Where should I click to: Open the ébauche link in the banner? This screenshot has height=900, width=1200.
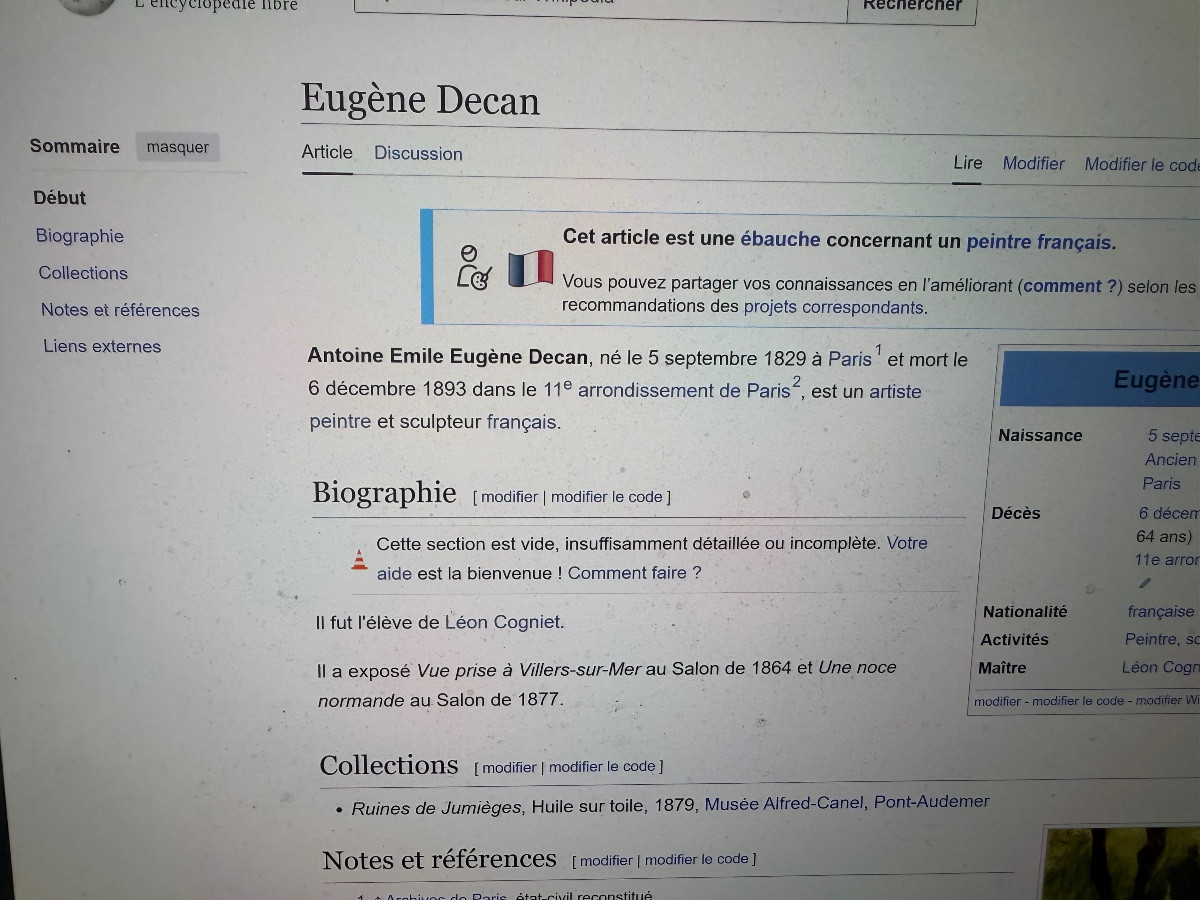click(x=780, y=240)
